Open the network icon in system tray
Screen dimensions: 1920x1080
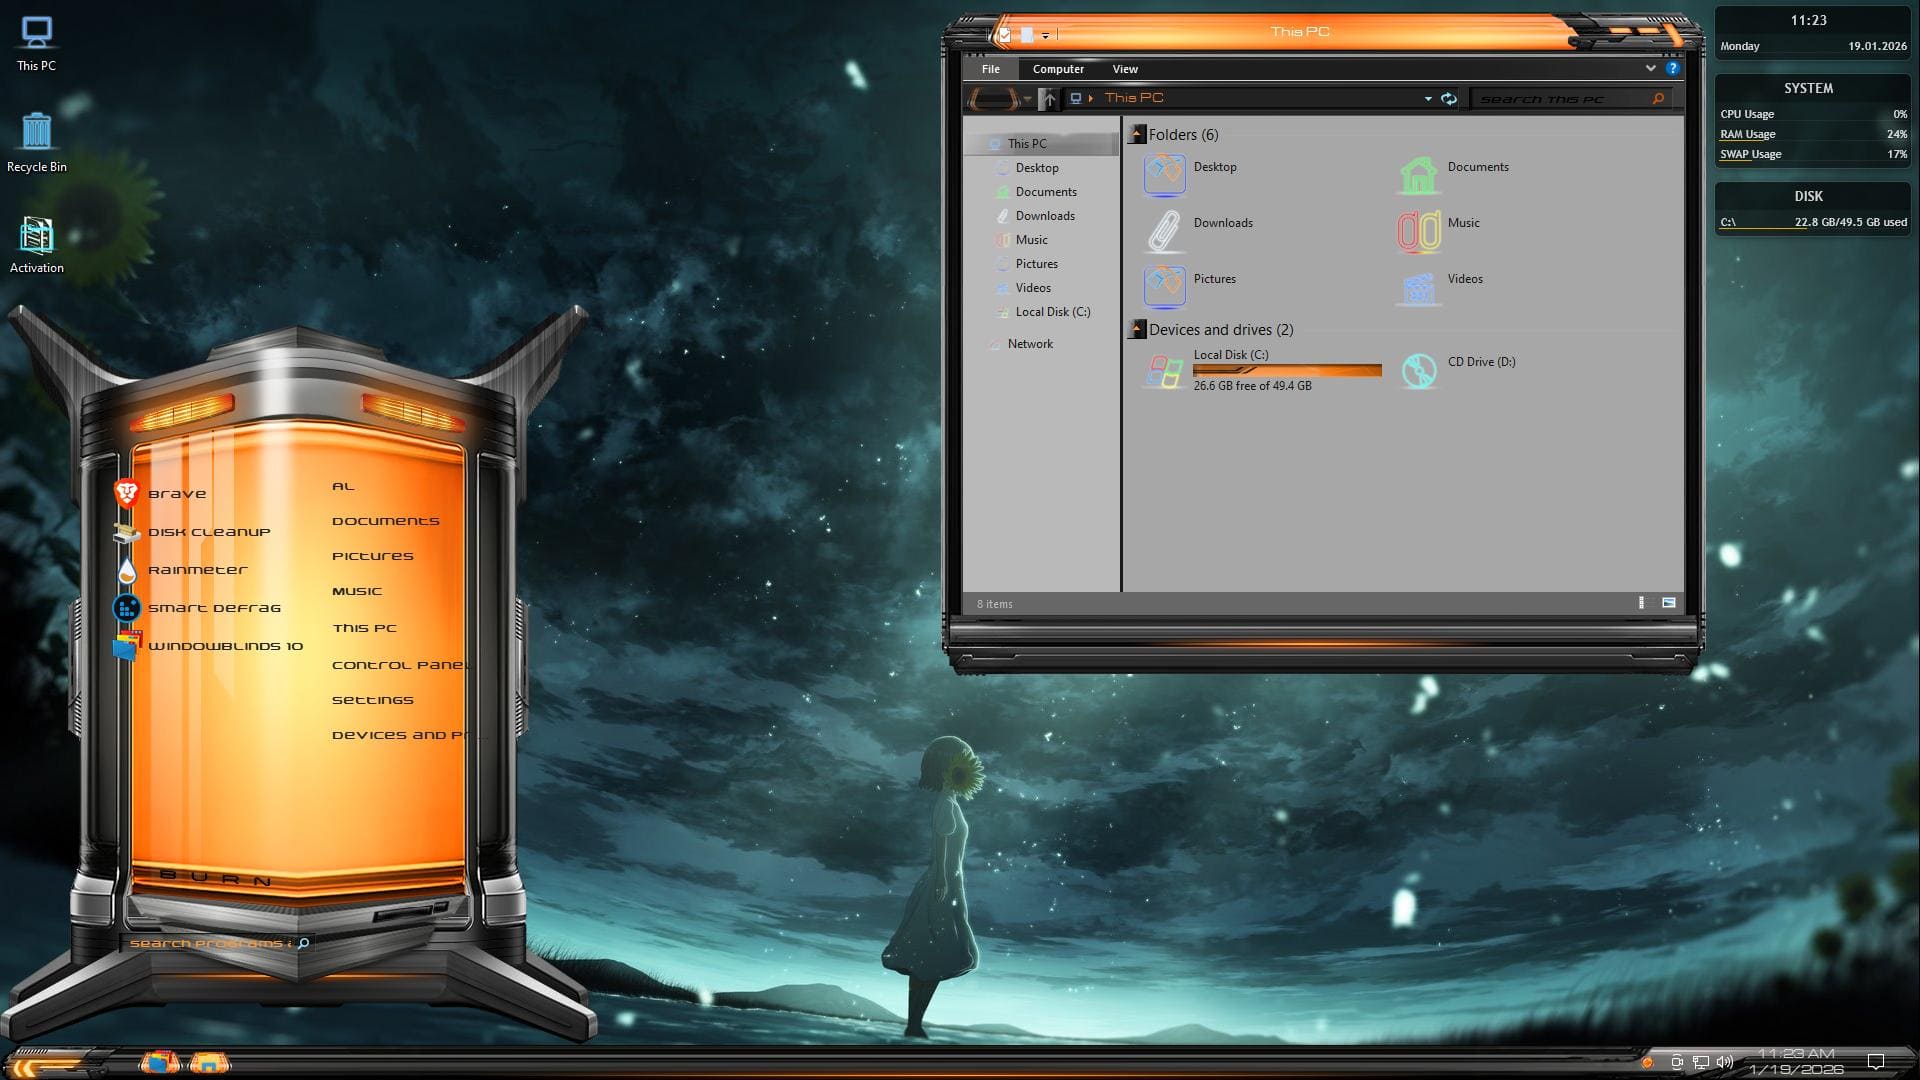coord(1700,1062)
